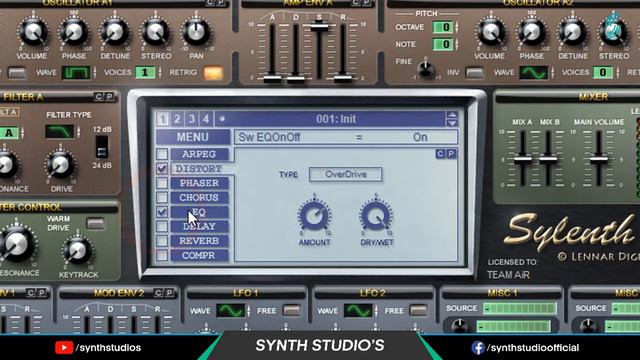Toggle Oscillator A1 RETRIG button
640x360 pixels.
[x=213, y=73]
